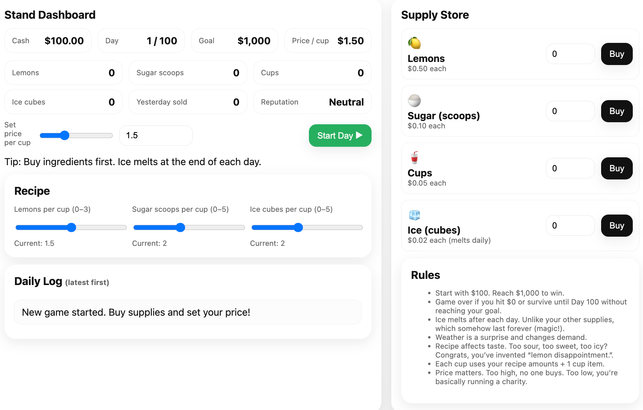Click the sugar icon in Supply Store
This screenshot has width=643, height=410.
(x=414, y=101)
